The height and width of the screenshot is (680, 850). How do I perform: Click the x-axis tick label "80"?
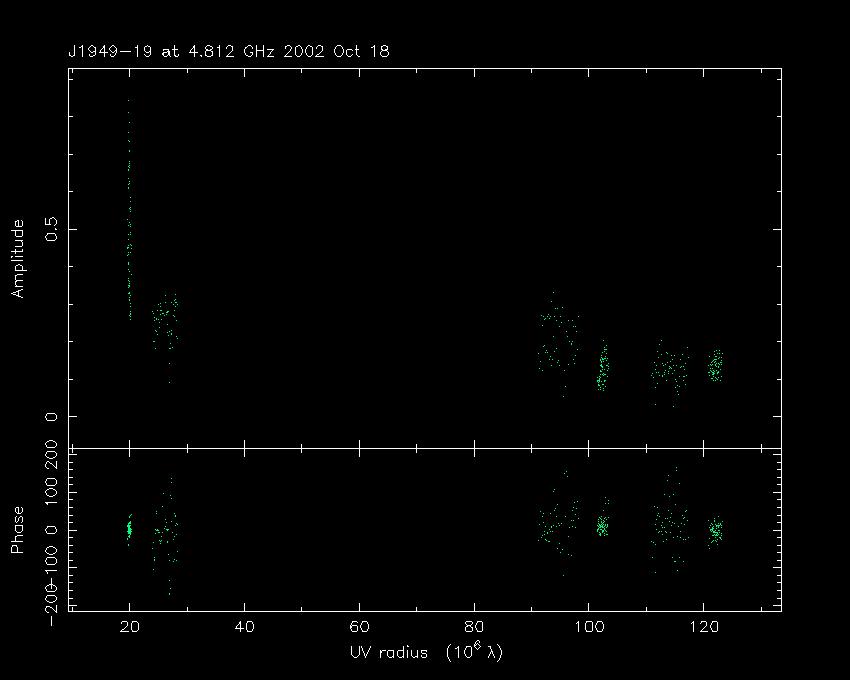tap(474, 627)
